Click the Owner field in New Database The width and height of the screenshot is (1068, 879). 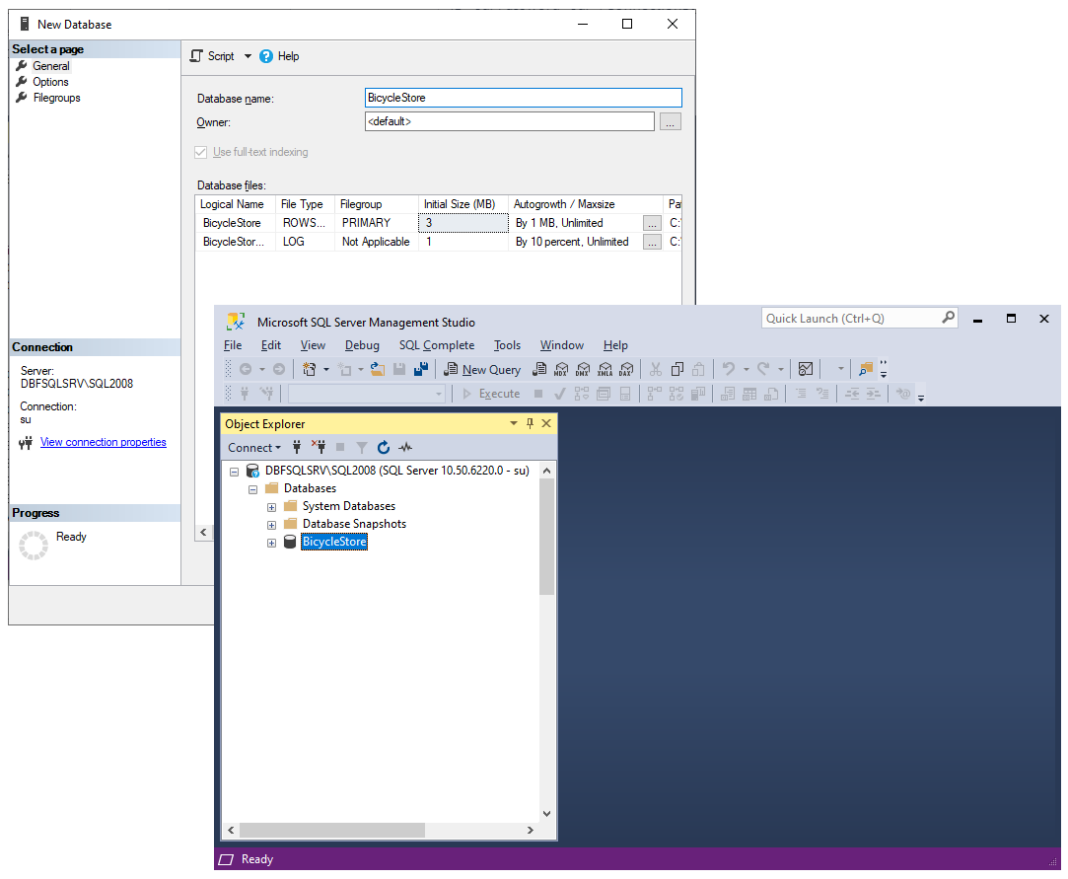(509, 121)
